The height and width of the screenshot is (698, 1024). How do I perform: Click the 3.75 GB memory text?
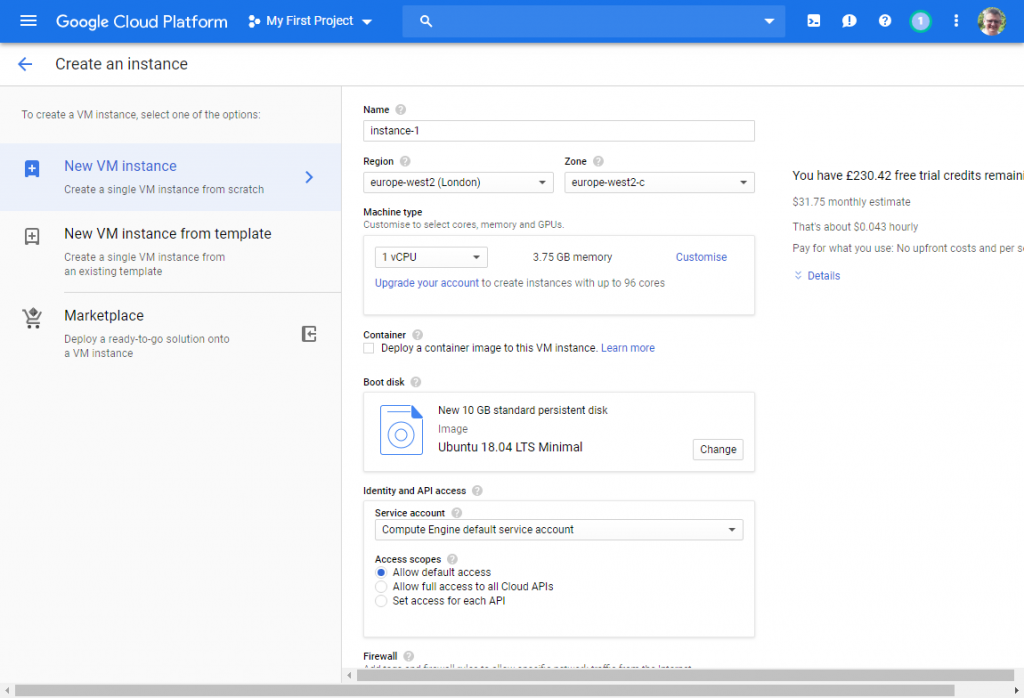tap(572, 257)
